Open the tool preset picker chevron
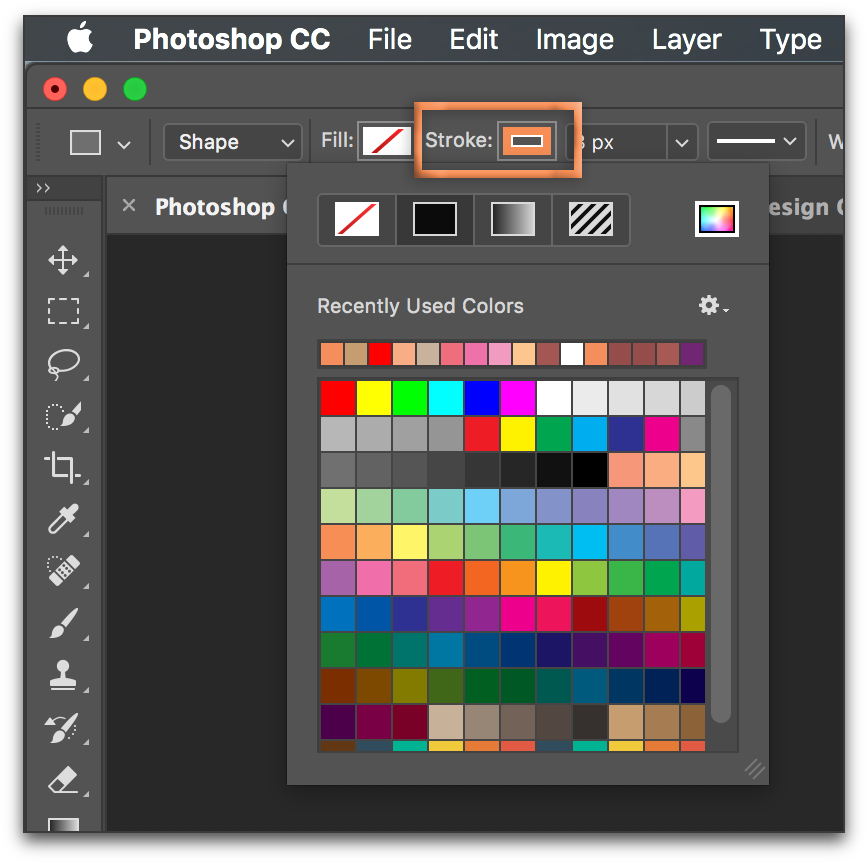This screenshot has width=867, height=863. (x=124, y=145)
